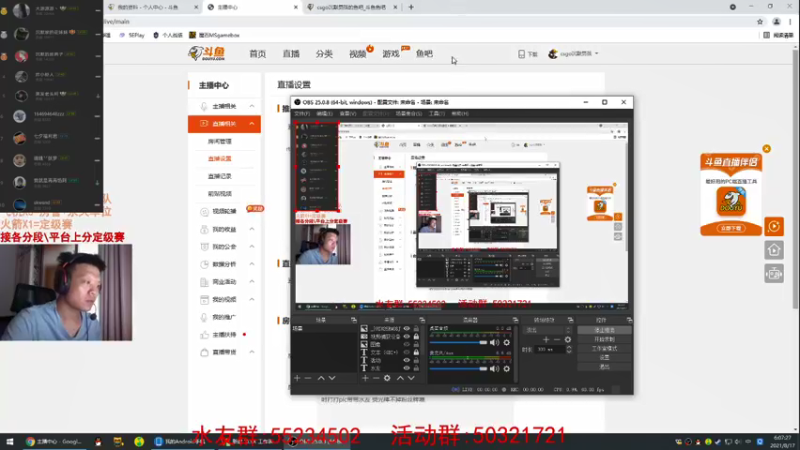Toggle visibility of the fifth OBS text source
The width and height of the screenshot is (800, 450).
tap(407, 360)
